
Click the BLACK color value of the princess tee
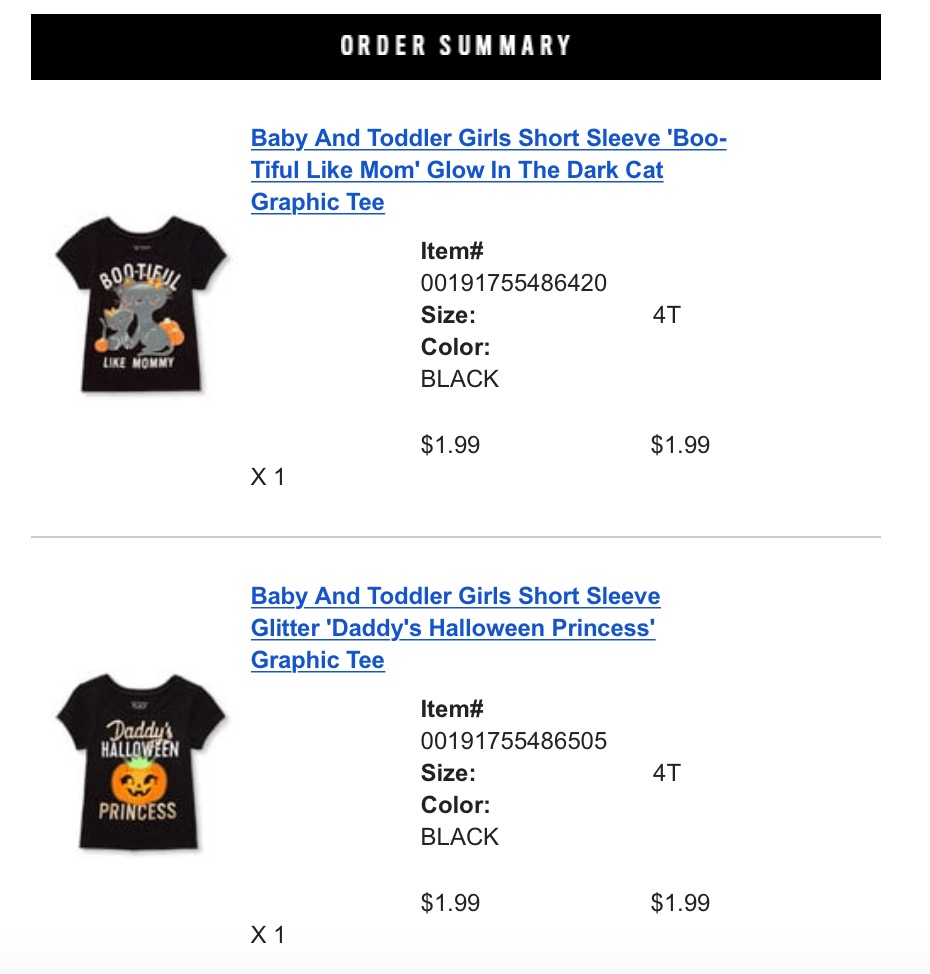[x=459, y=837]
